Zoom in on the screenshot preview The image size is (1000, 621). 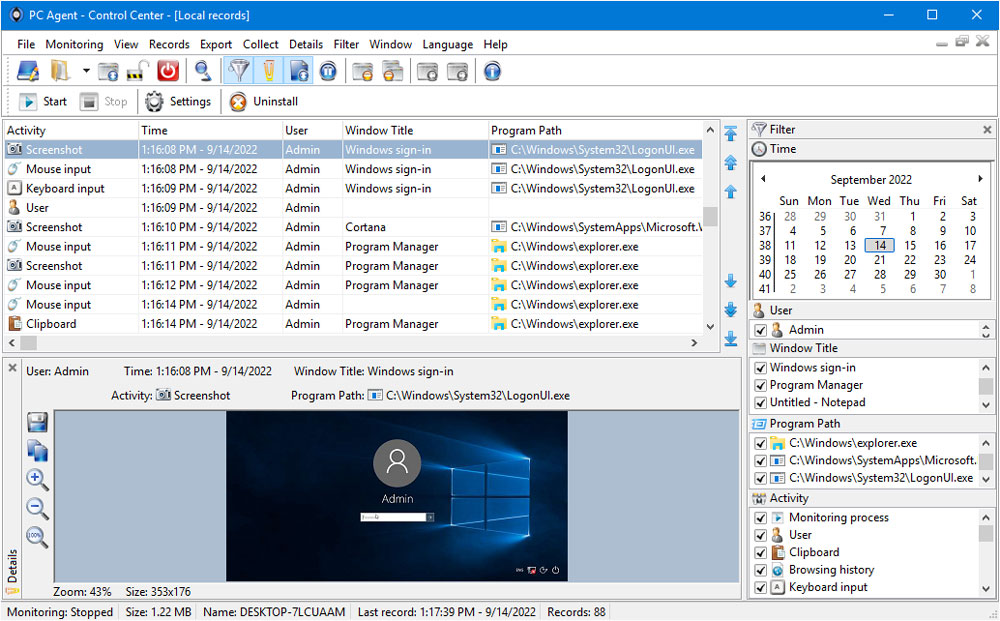click(36, 478)
